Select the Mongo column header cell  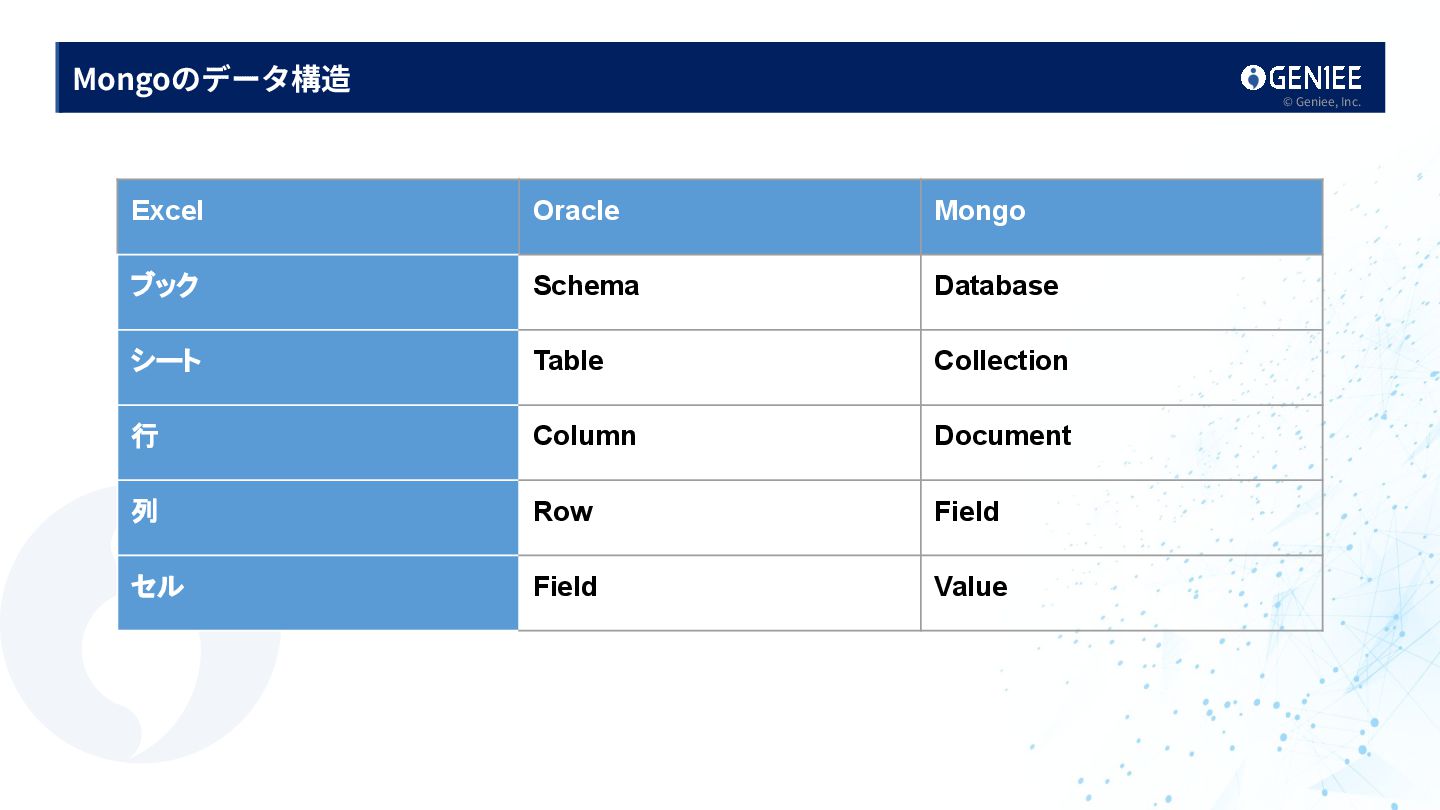(1121, 216)
